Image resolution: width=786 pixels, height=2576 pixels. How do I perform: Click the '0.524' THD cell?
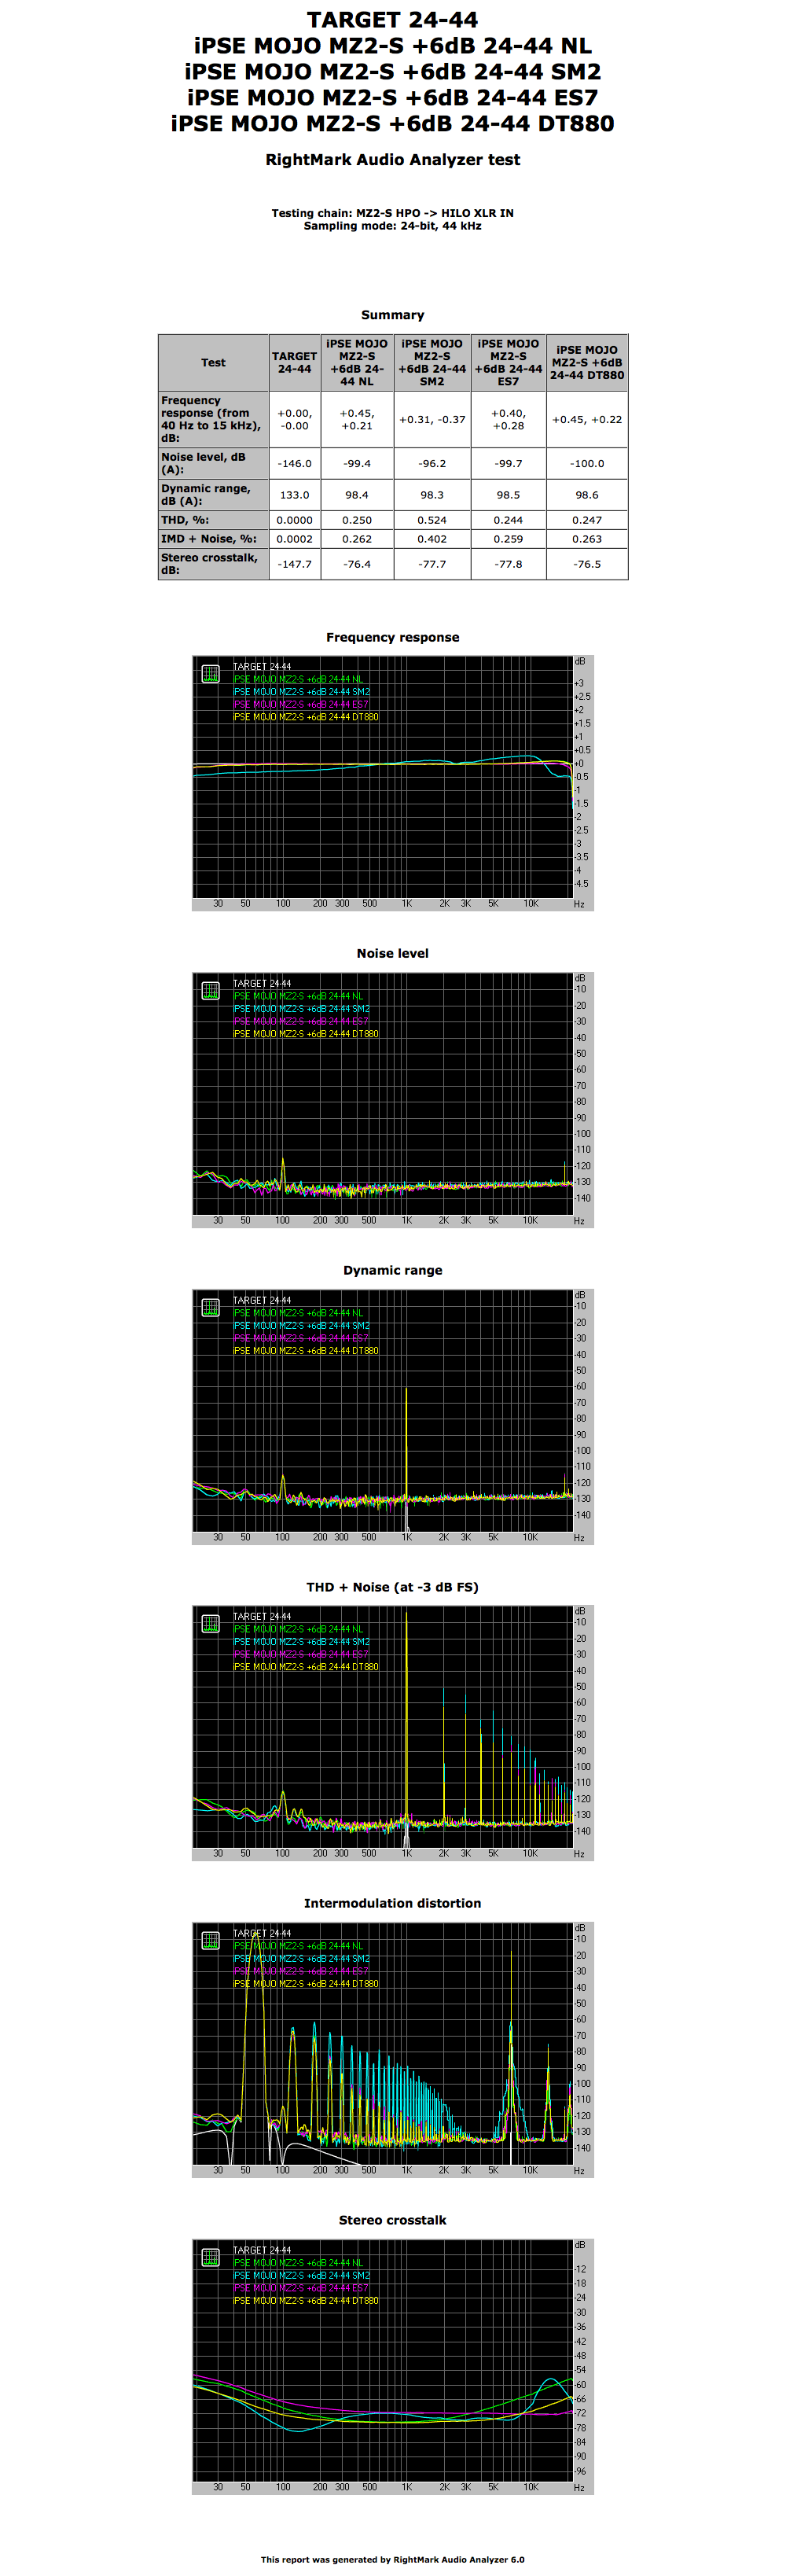click(432, 520)
